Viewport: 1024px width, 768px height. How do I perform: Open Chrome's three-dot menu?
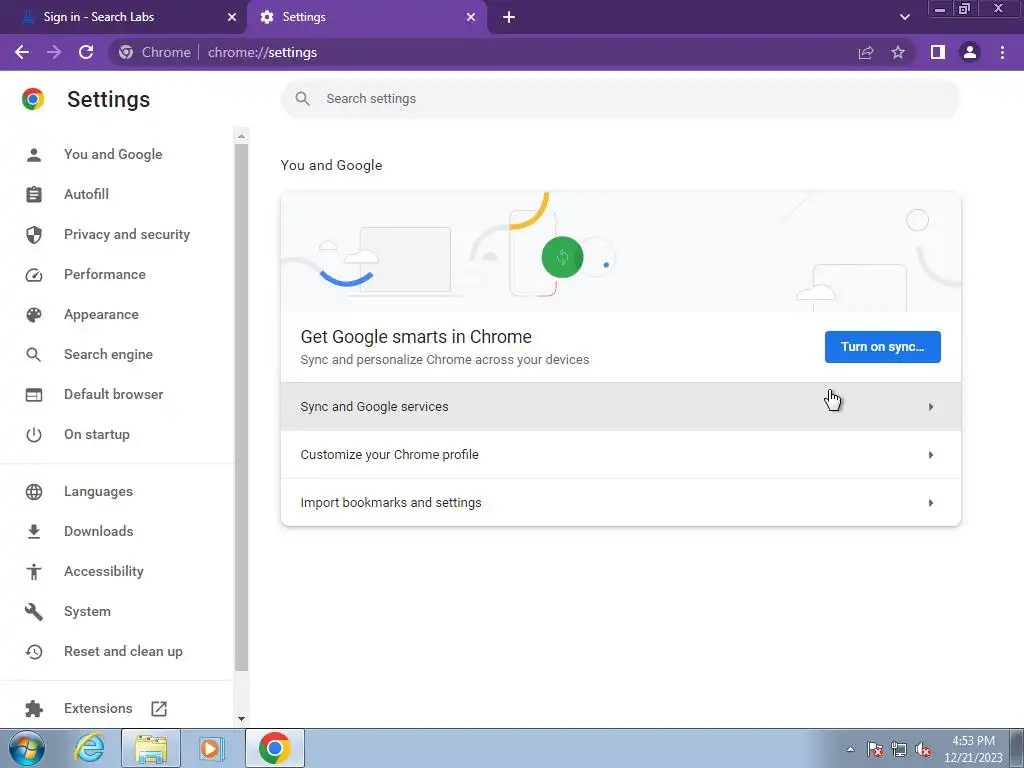pyautogui.click(x=1002, y=52)
